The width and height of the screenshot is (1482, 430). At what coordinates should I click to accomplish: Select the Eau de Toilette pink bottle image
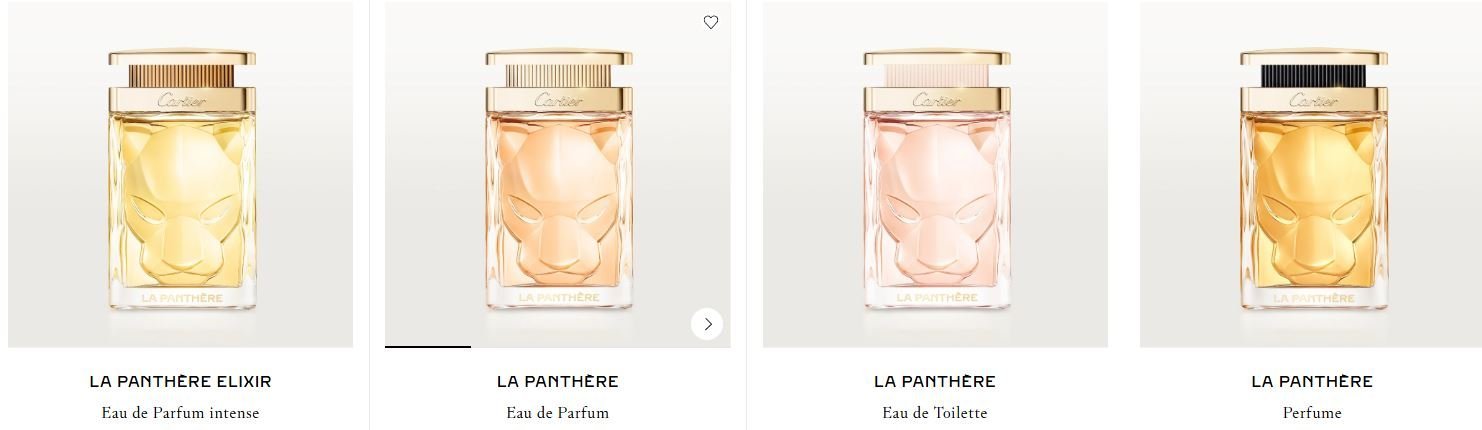pyautogui.click(x=935, y=174)
